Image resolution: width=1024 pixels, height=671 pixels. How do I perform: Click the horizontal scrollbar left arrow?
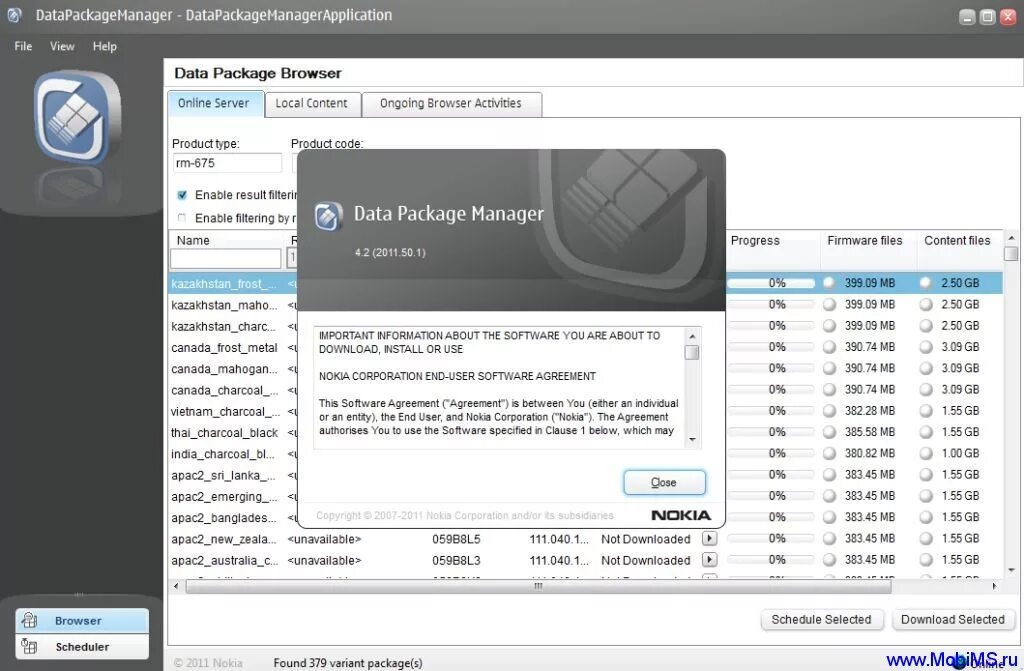(x=176, y=586)
